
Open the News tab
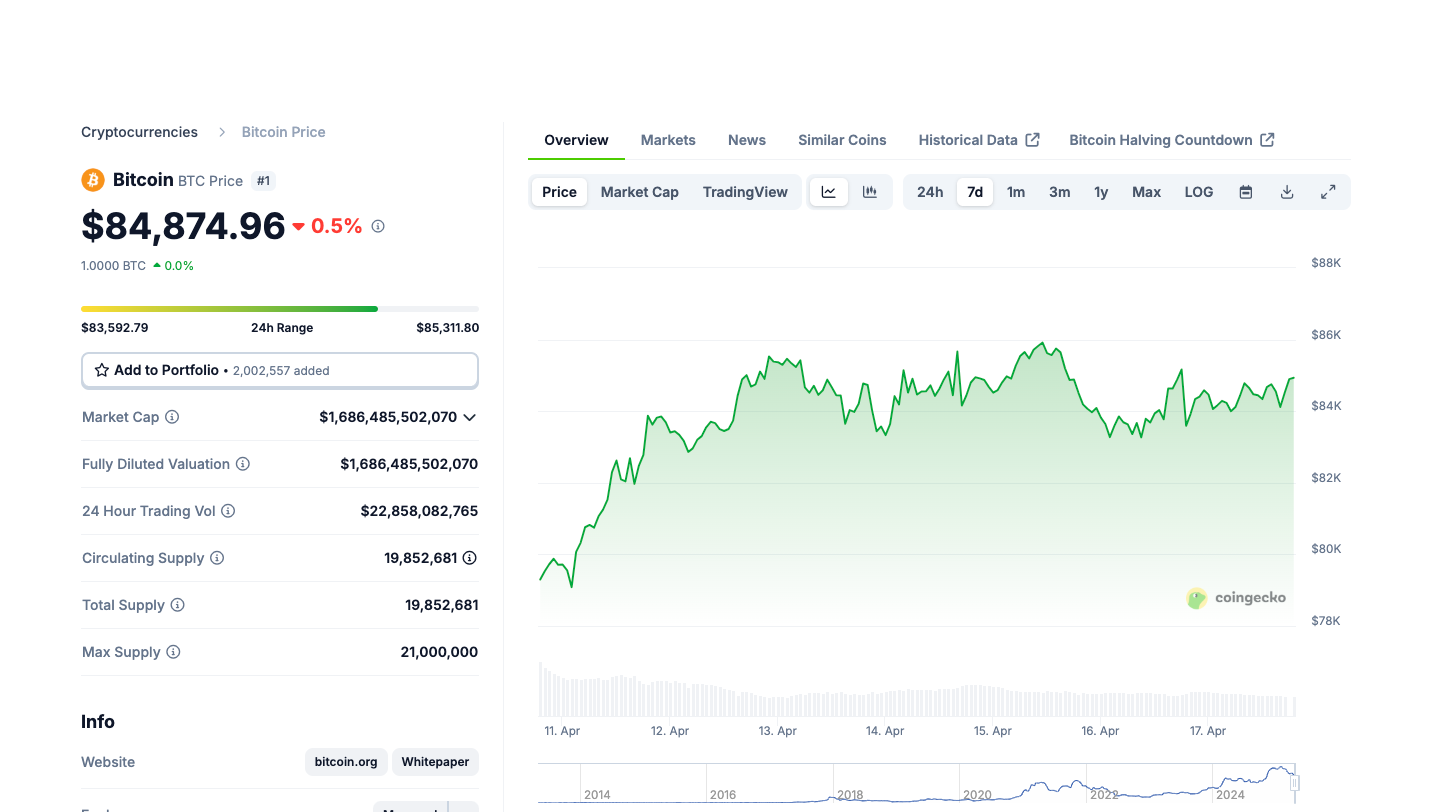[746, 140]
